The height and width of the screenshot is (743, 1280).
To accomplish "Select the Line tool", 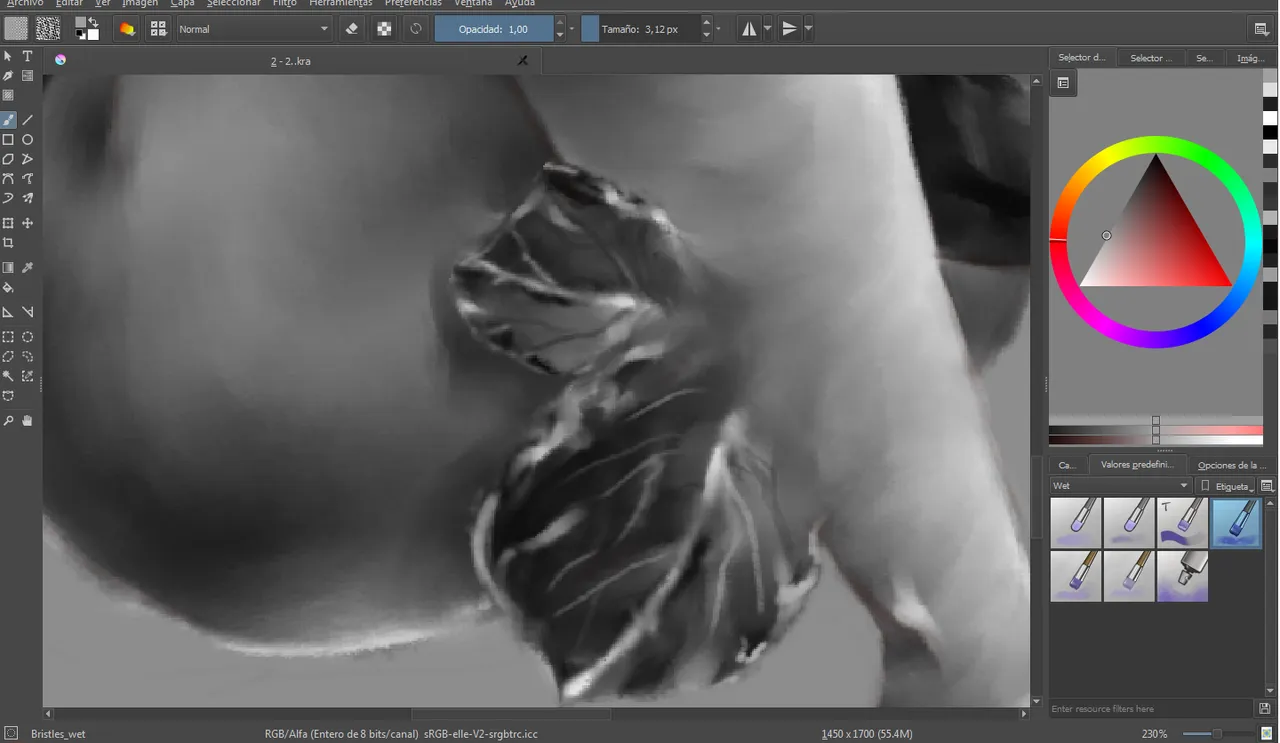I will click(x=28, y=120).
